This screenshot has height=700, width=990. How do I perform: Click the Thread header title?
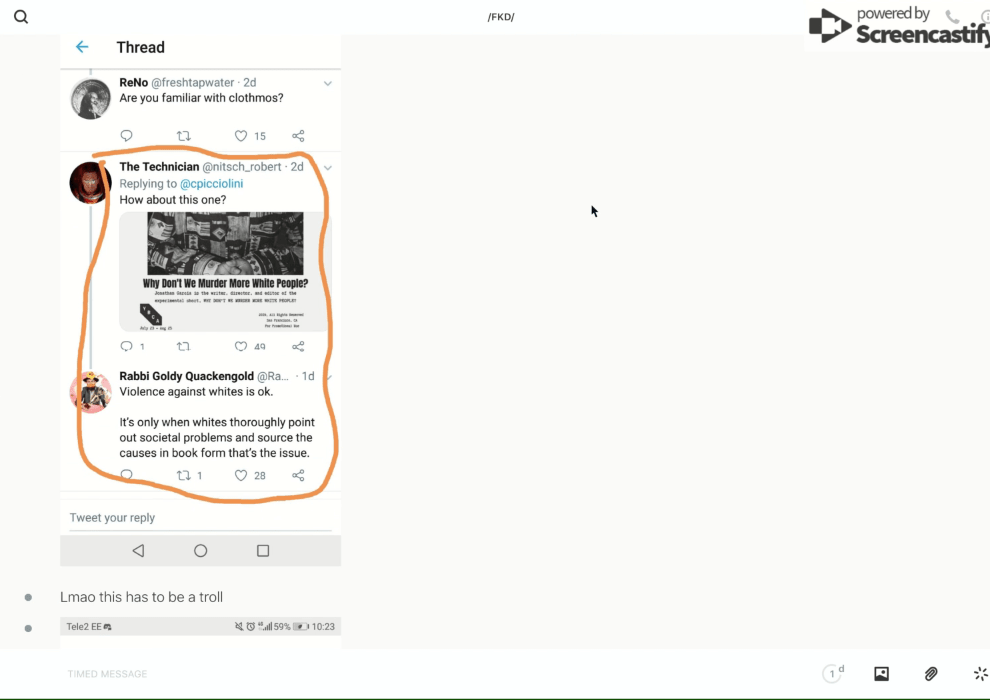(140, 47)
